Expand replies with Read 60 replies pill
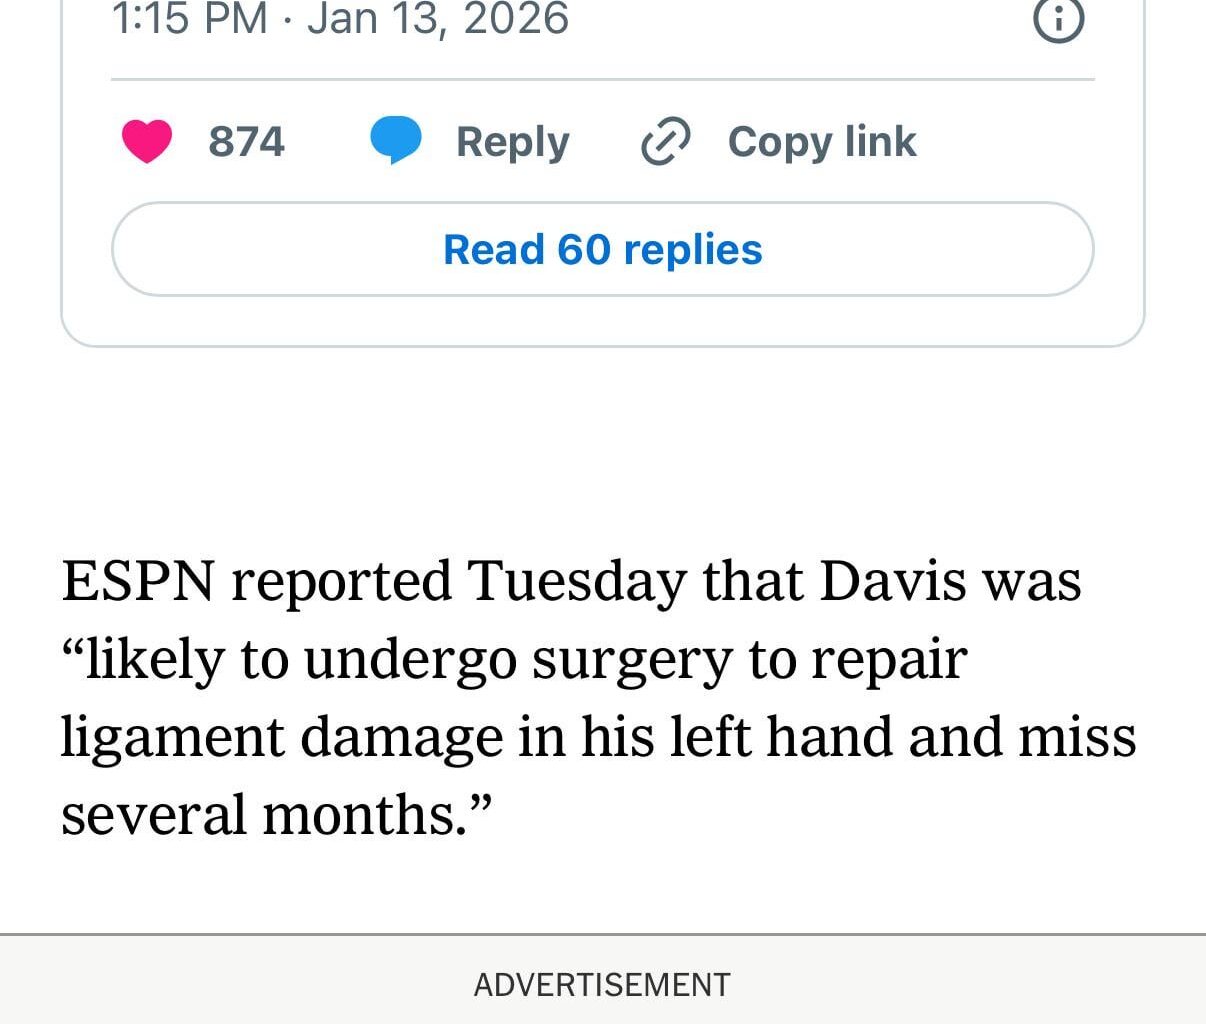1206x1024 pixels. tap(602, 249)
